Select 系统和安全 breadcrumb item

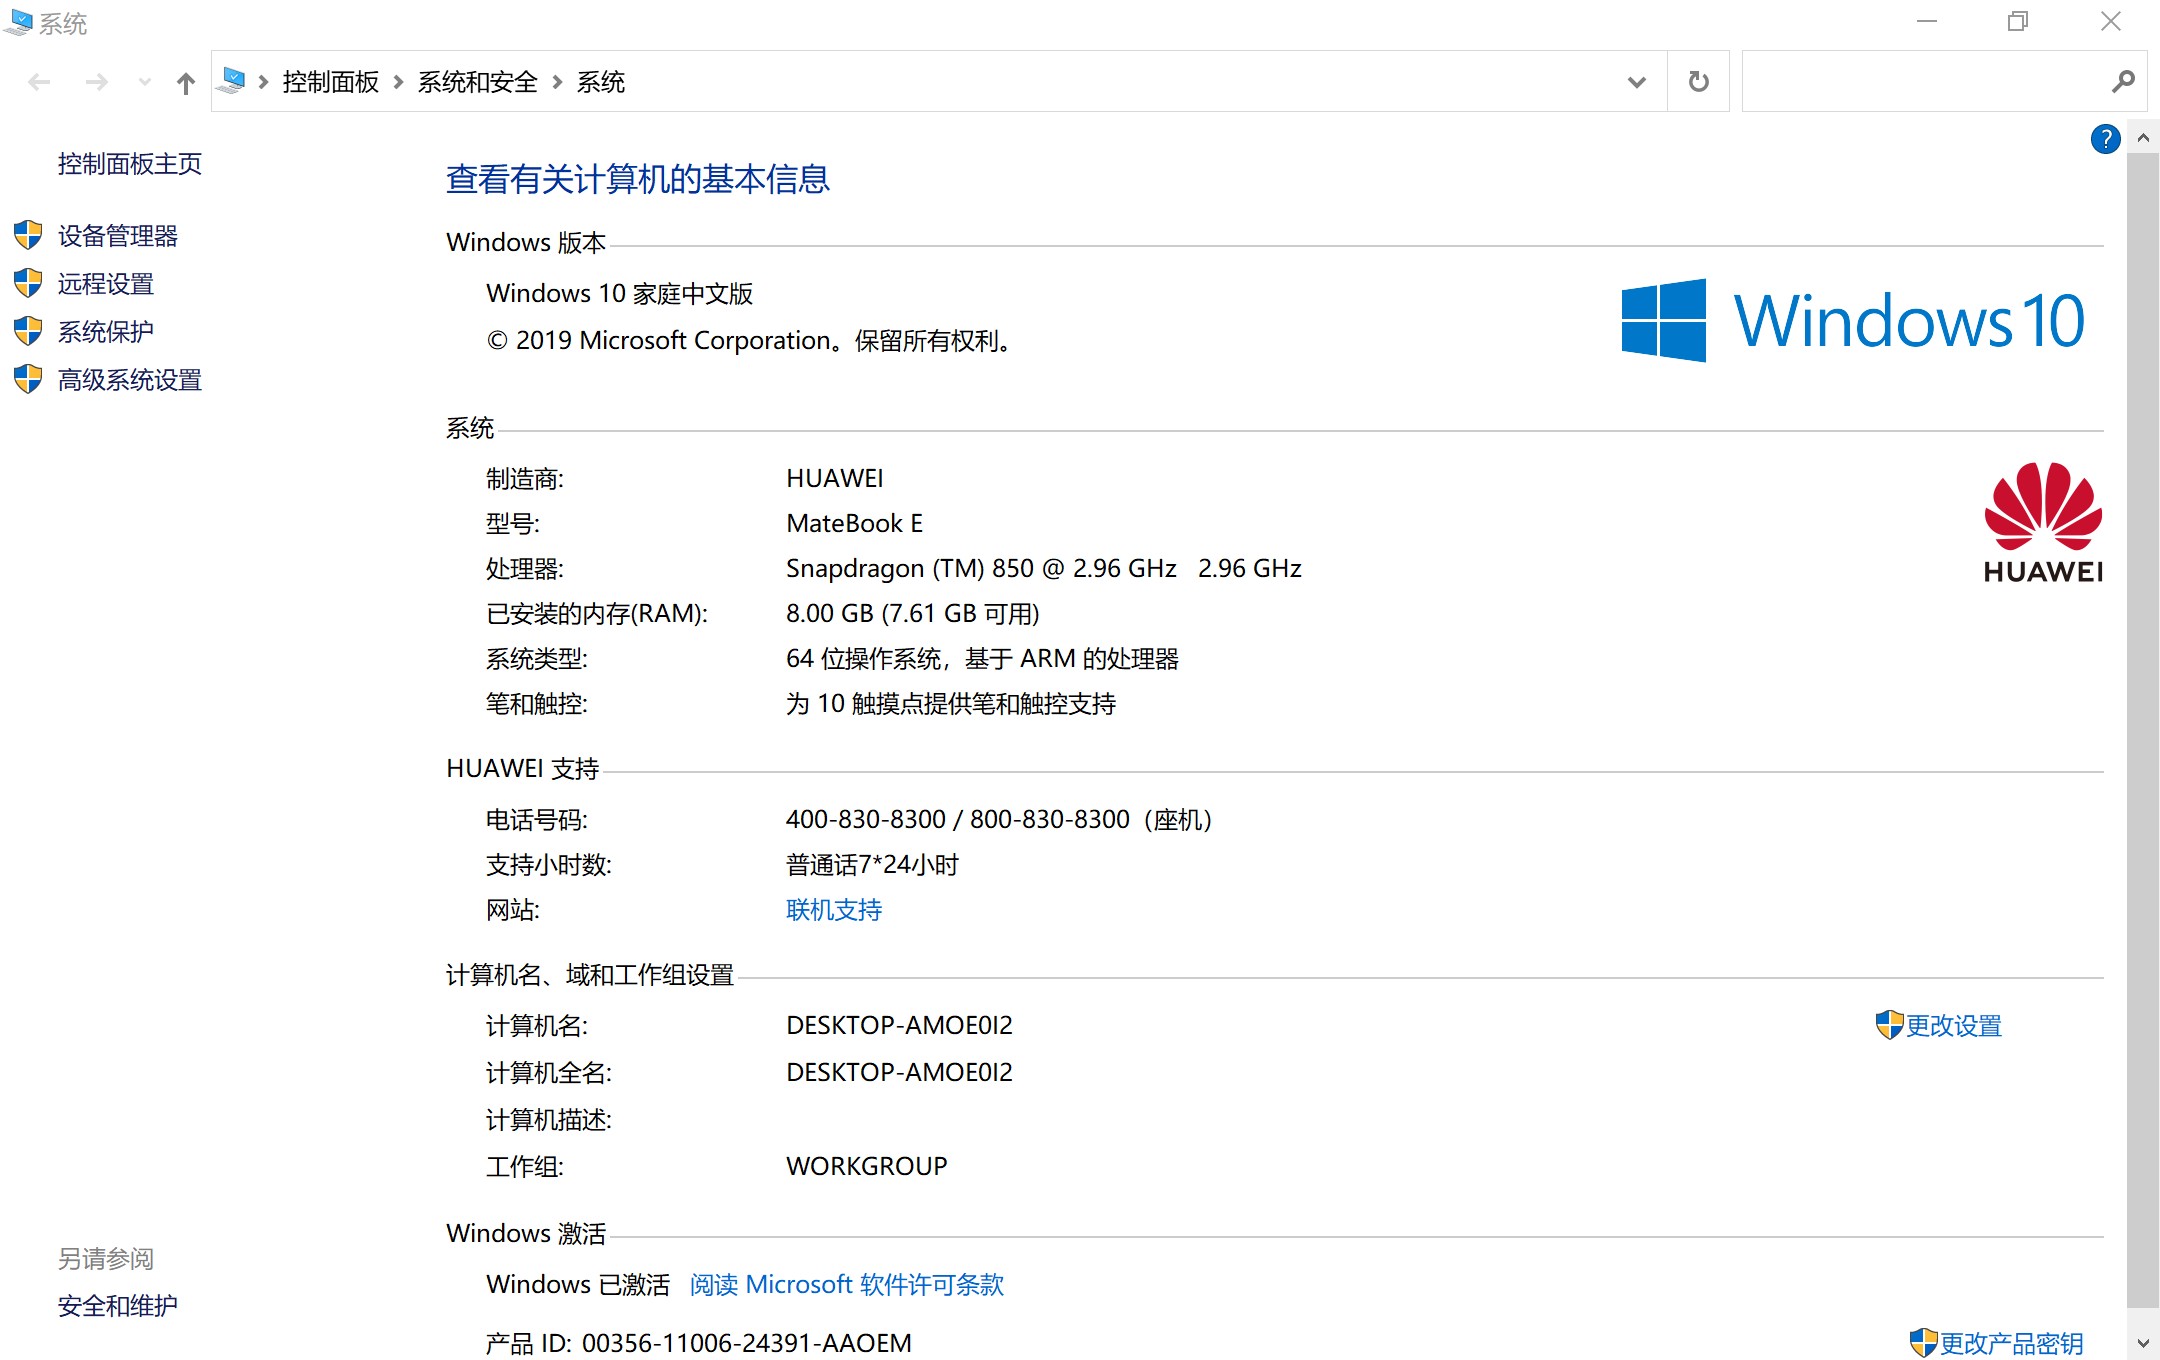(478, 82)
